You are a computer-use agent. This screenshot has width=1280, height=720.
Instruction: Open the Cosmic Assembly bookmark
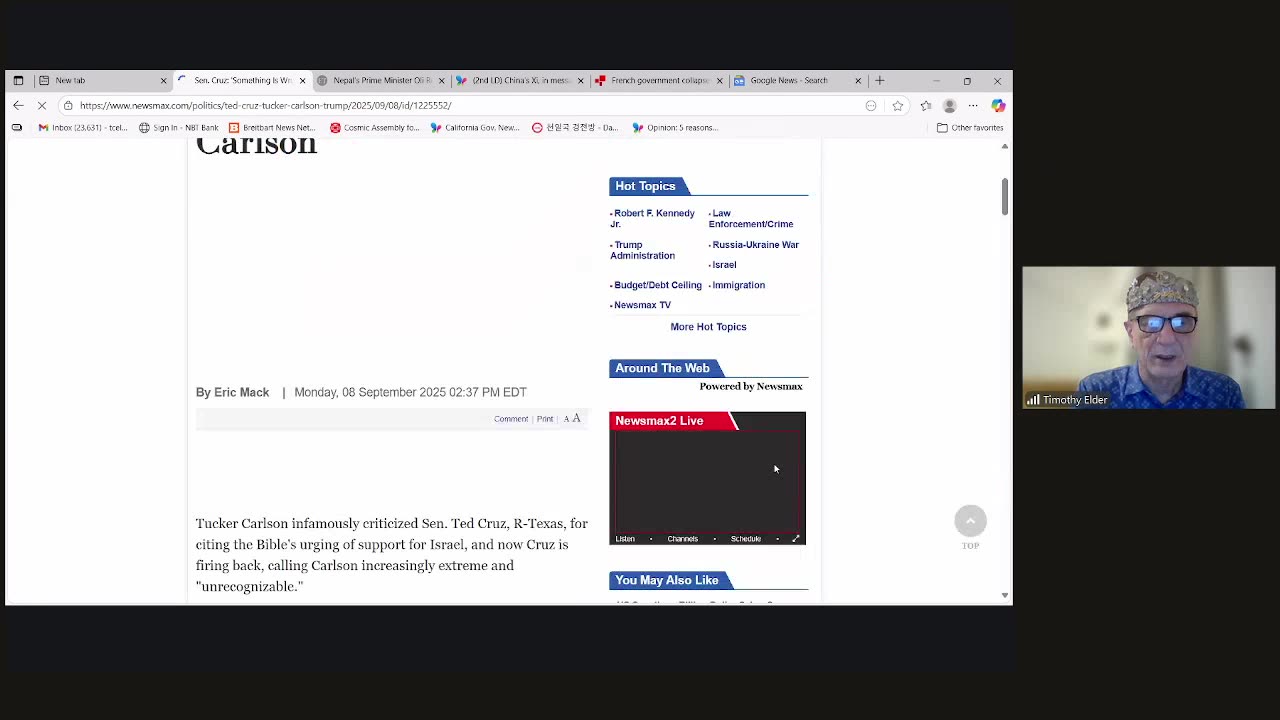pyautogui.click(x=375, y=127)
